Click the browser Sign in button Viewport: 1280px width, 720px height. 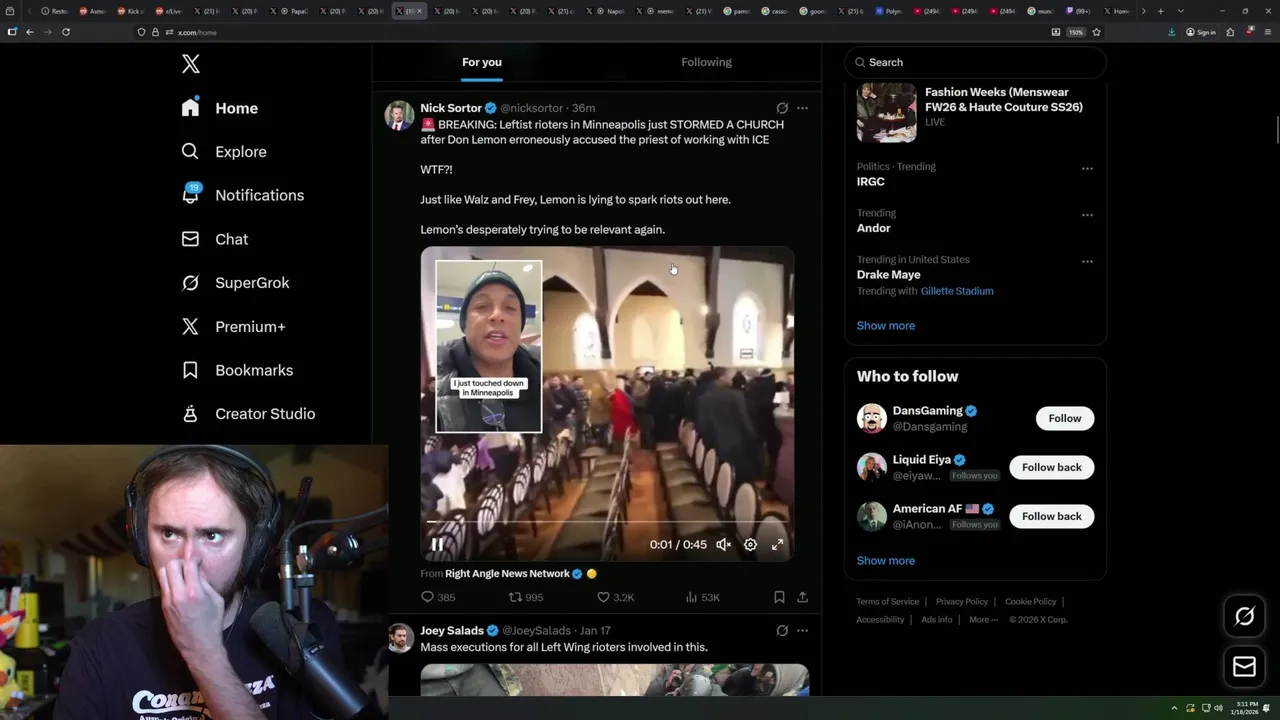[x=1201, y=32]
